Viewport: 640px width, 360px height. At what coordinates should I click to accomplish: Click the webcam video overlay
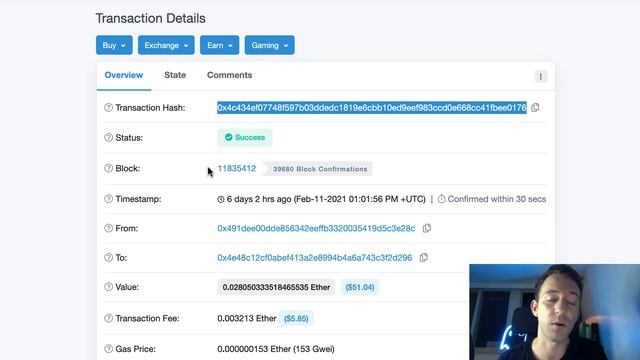point(555,312)
